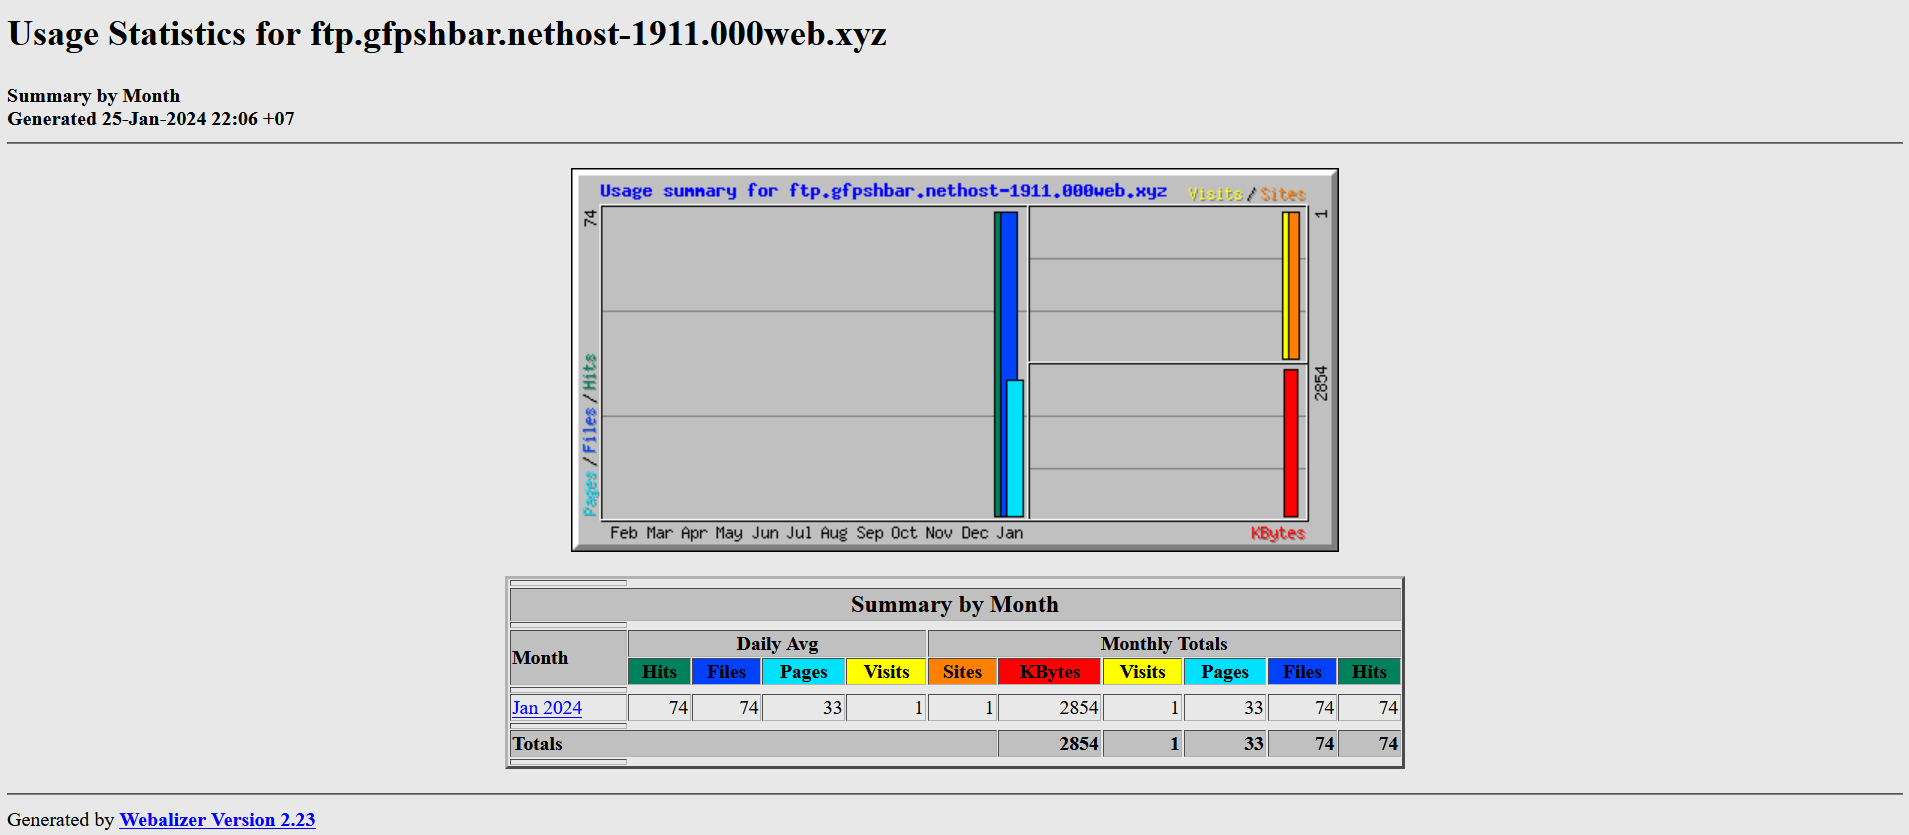Click the blue Files bar in chart
Image resolution: width=1909 pixels, height=835 pixels.
tap(1010, 295)
